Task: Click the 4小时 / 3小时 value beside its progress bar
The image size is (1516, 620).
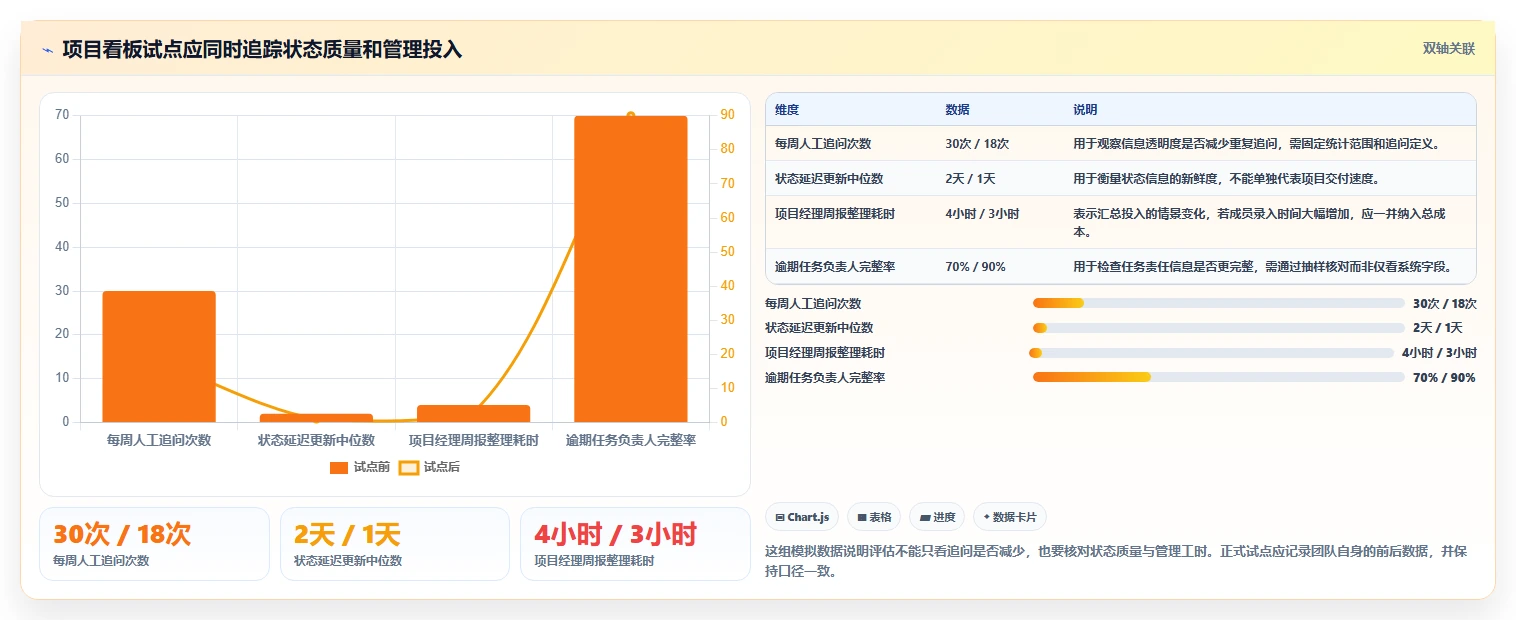Action: [1439, 353]
